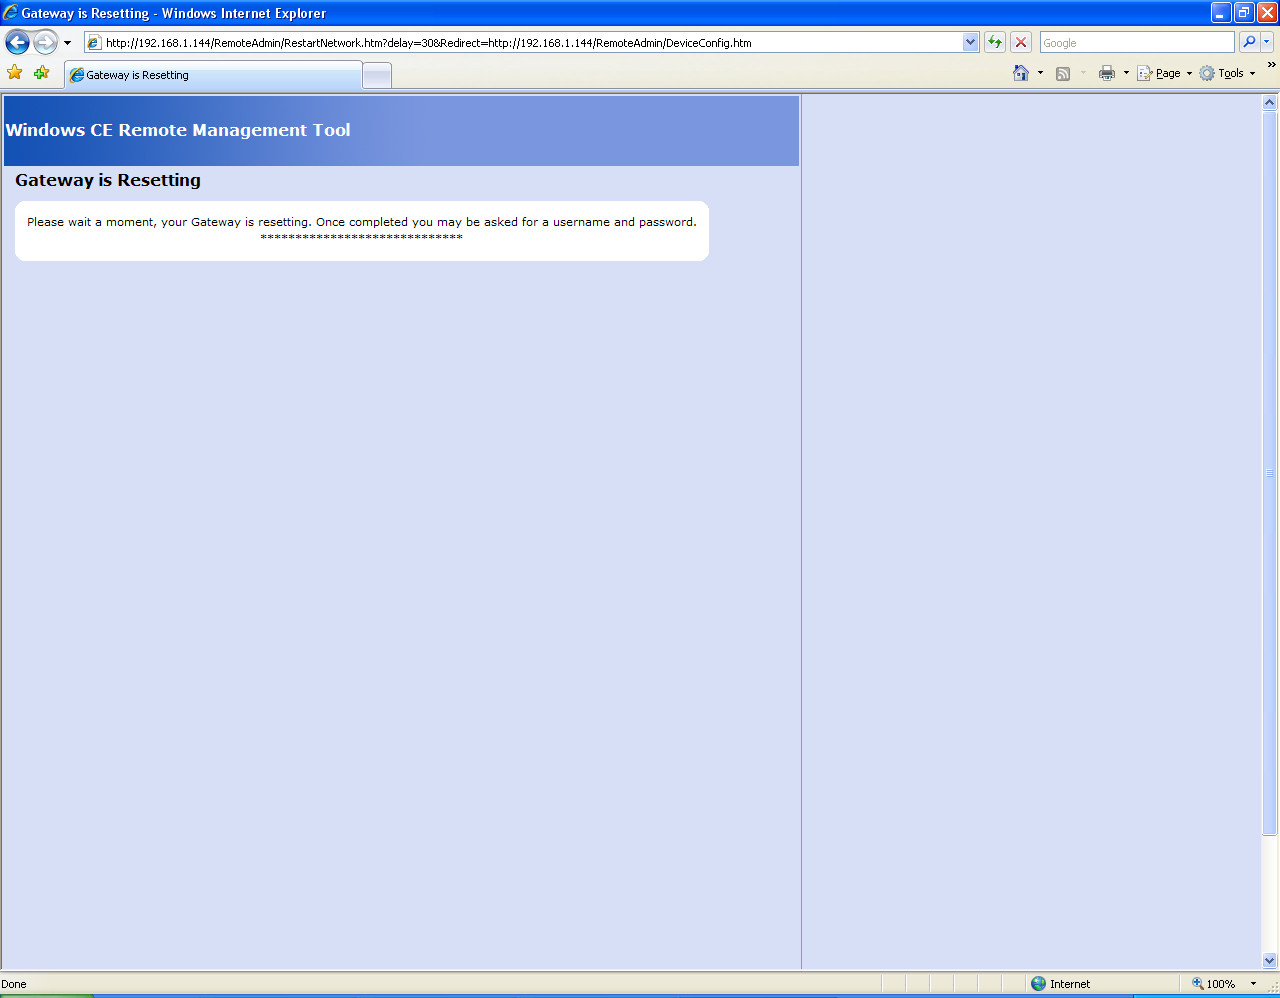Click the search magnifier icon
This screenshot has height=998, width=1280.
click(x=1249, y=42)
